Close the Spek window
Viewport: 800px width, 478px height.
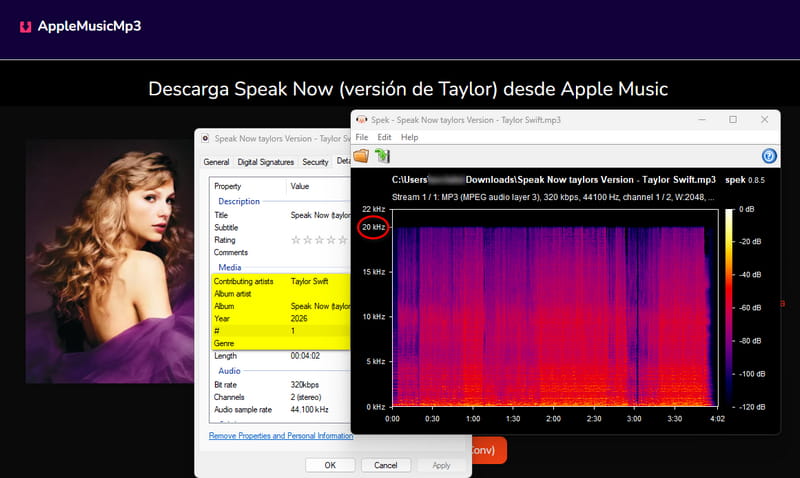point(764,119)
